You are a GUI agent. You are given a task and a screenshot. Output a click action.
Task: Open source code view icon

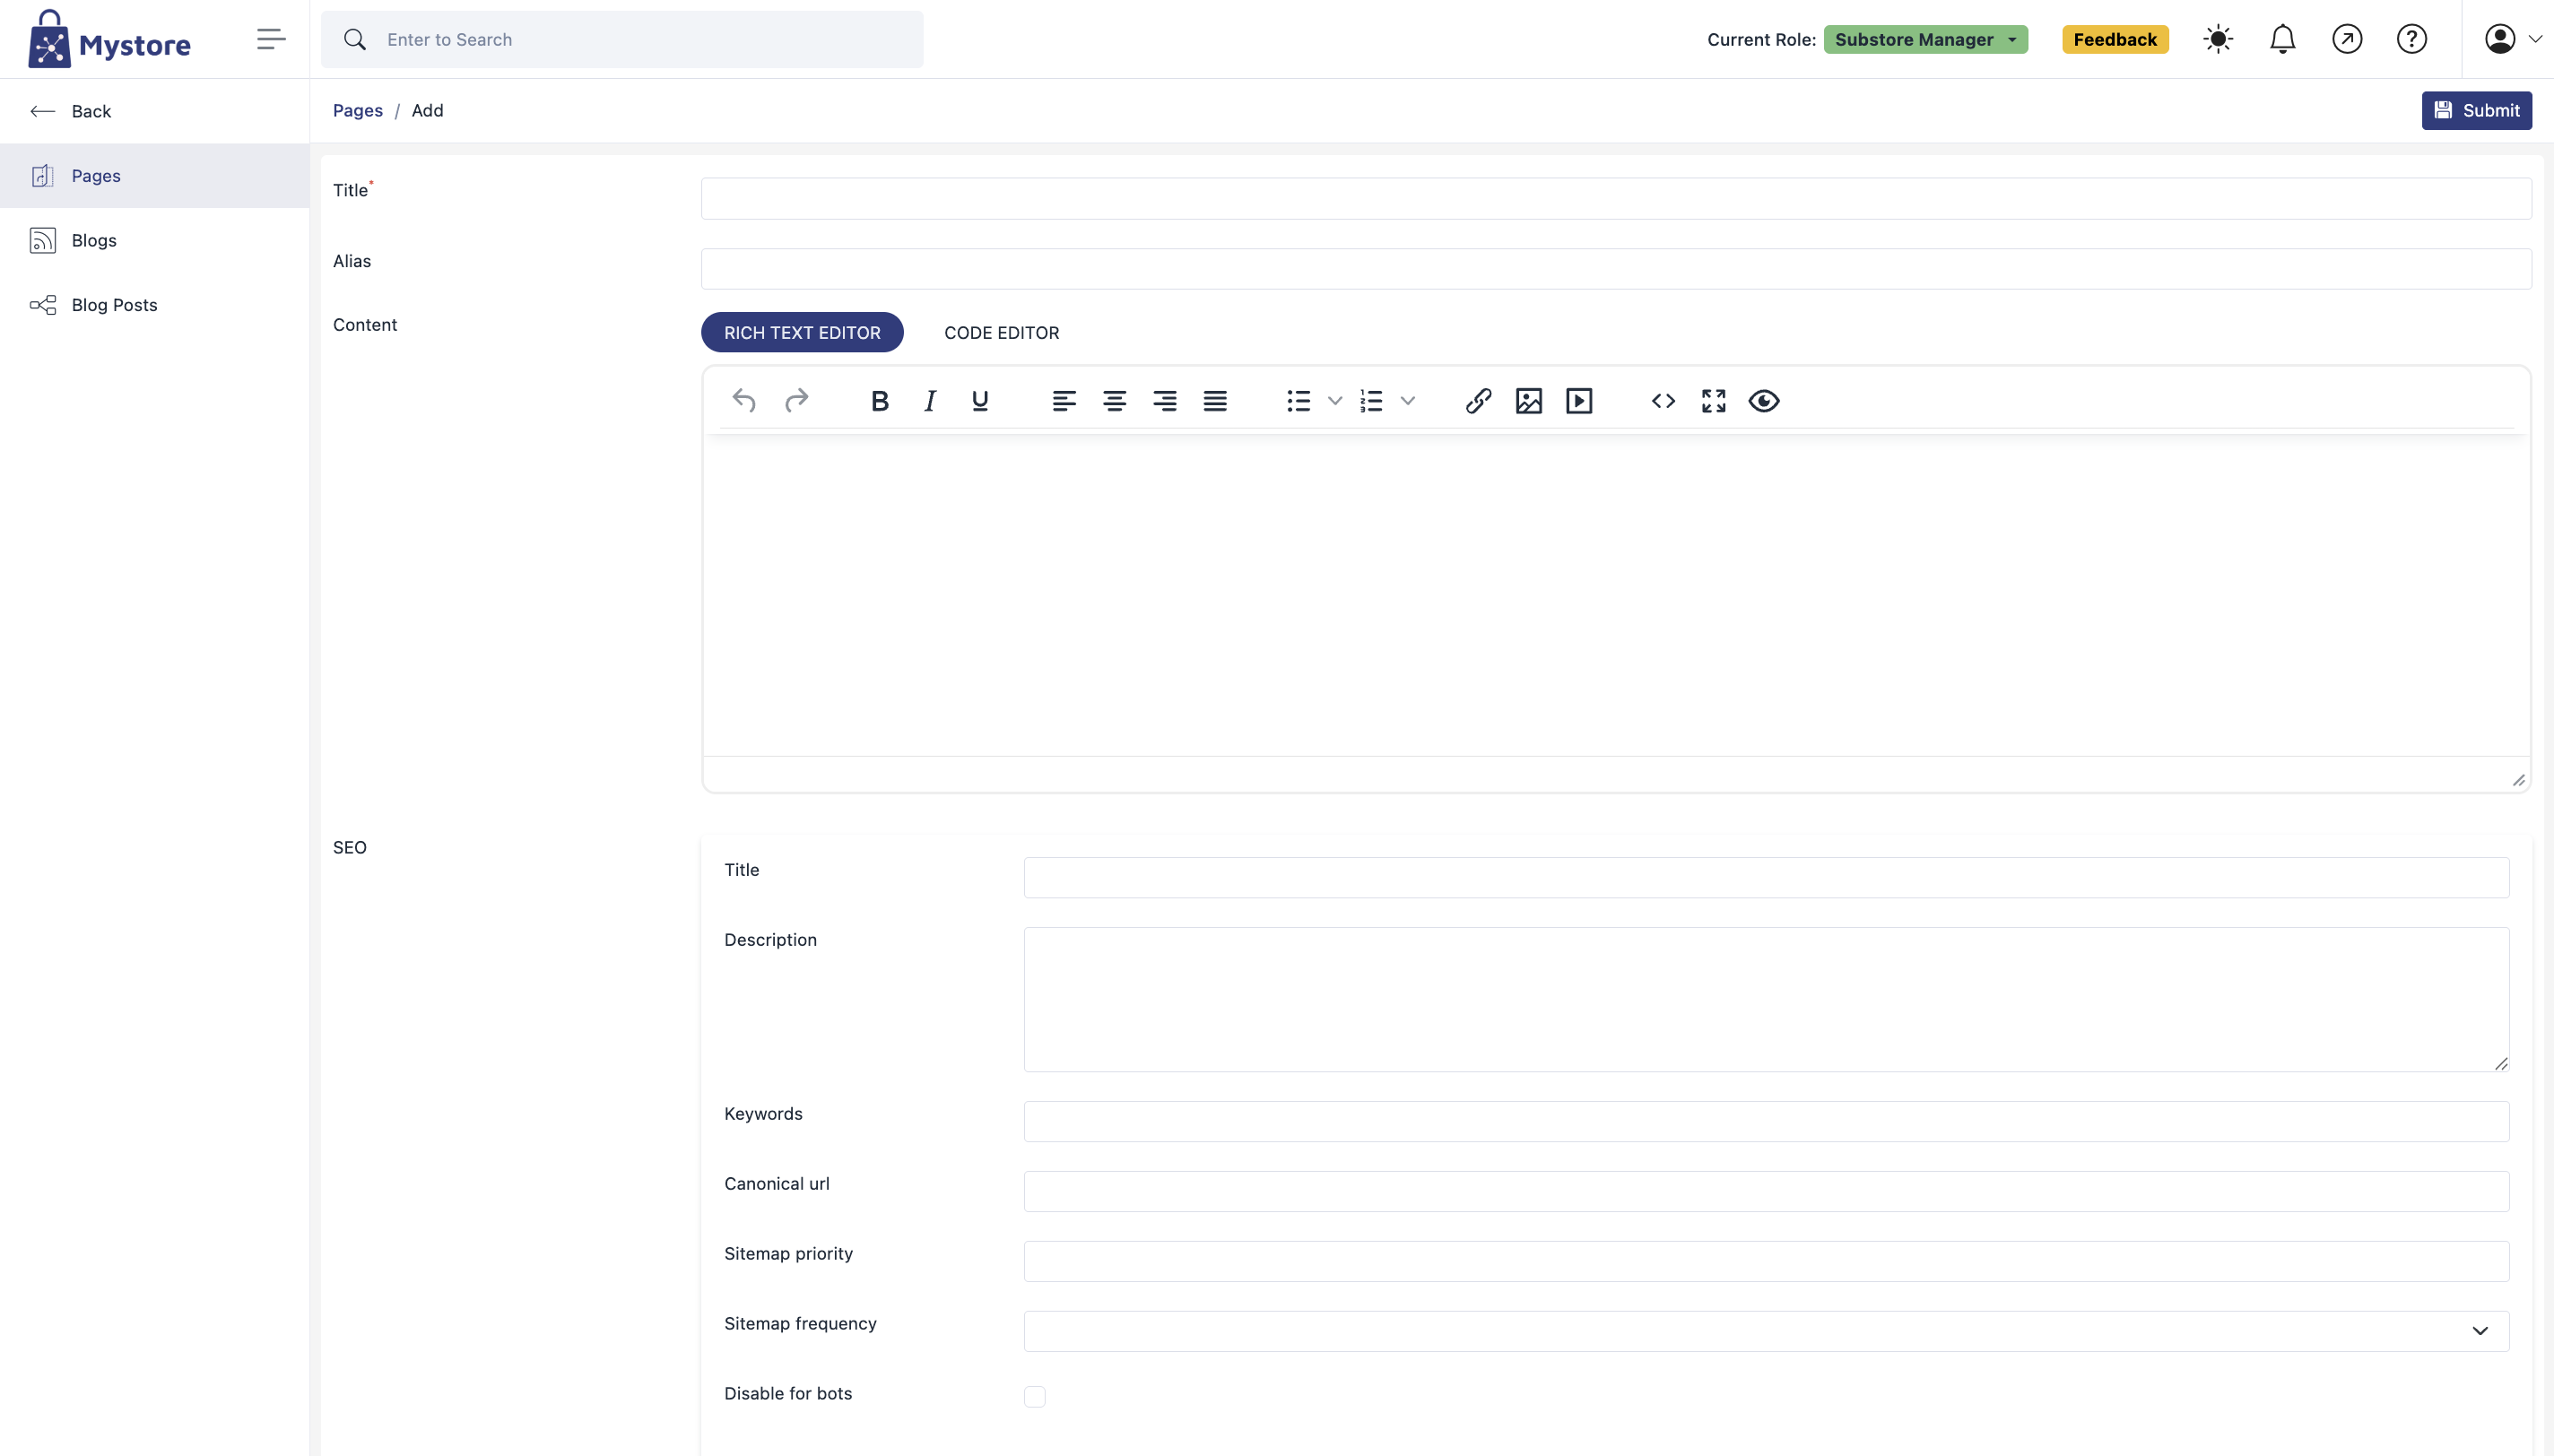(x=1663, y=401)
